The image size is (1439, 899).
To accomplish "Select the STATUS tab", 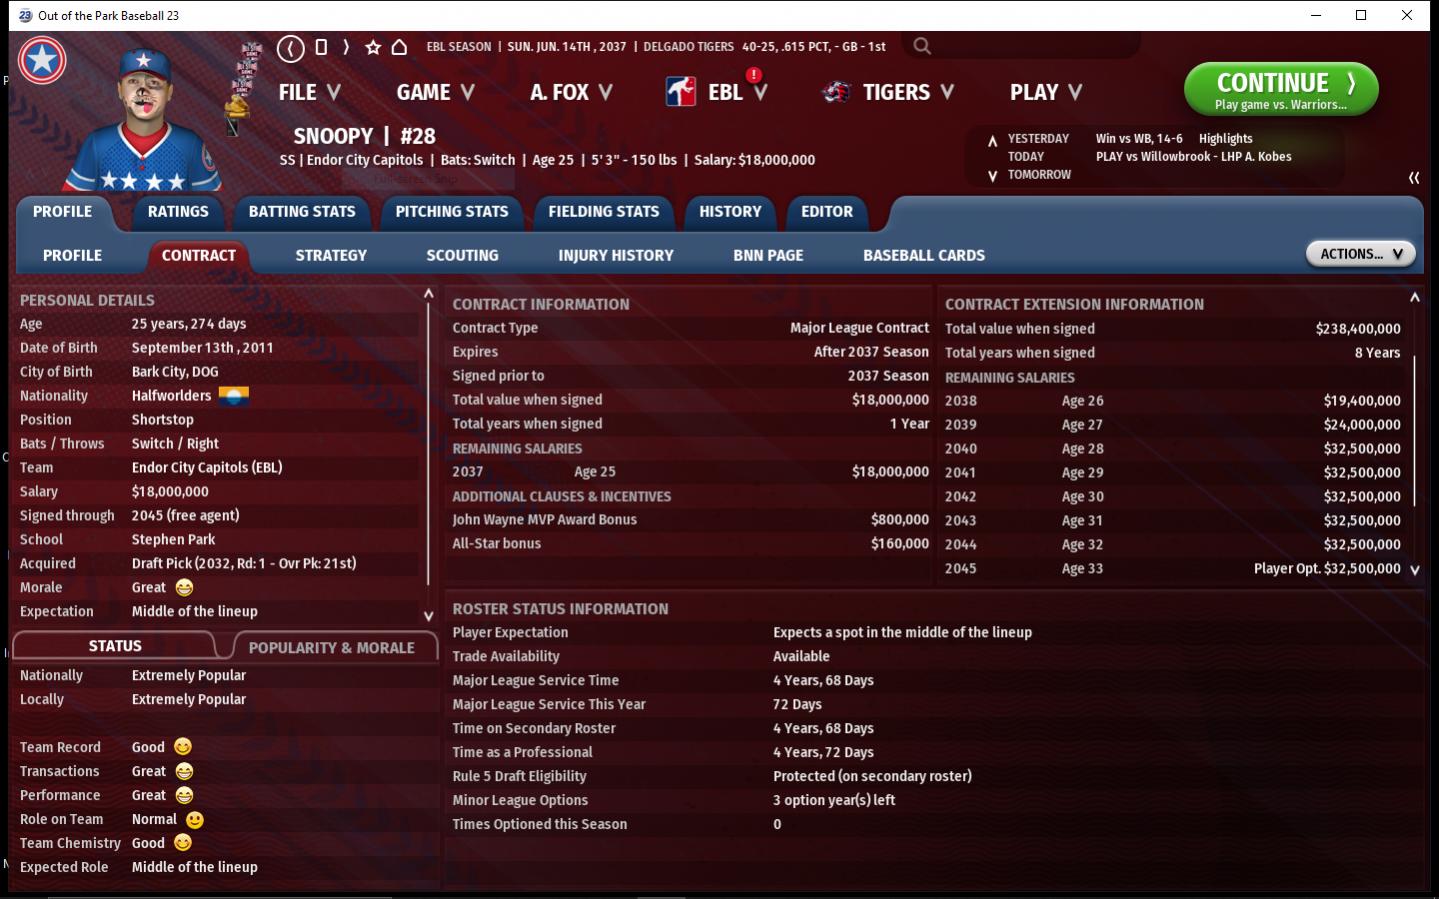I will click(115, 646).
